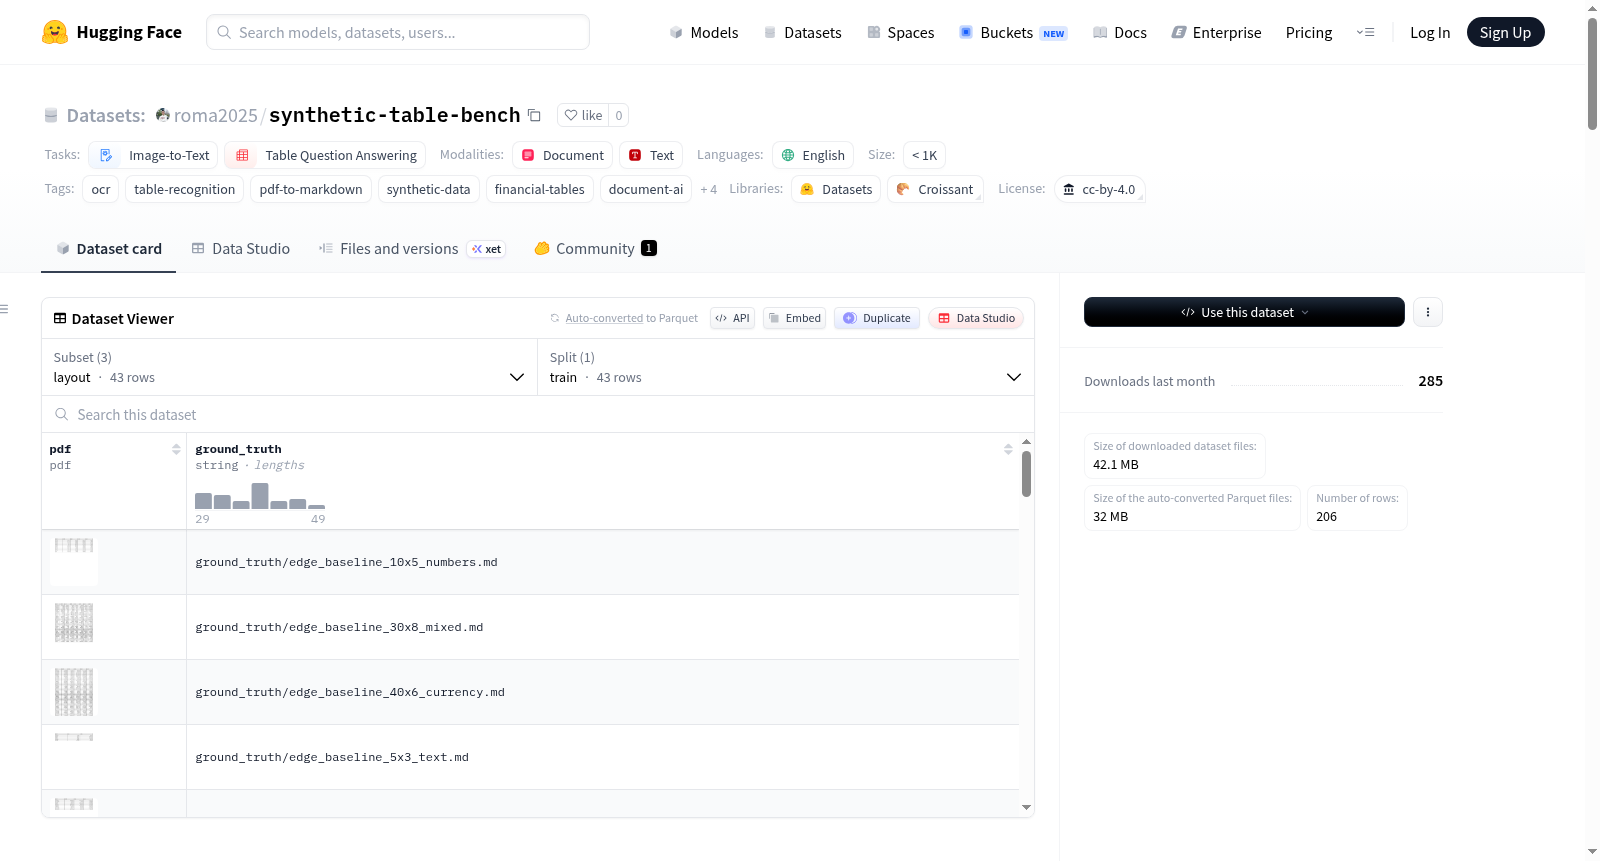Switch to the Dataset card tab
This screenshot has height=861, width=1600.
tap(109, 249)
